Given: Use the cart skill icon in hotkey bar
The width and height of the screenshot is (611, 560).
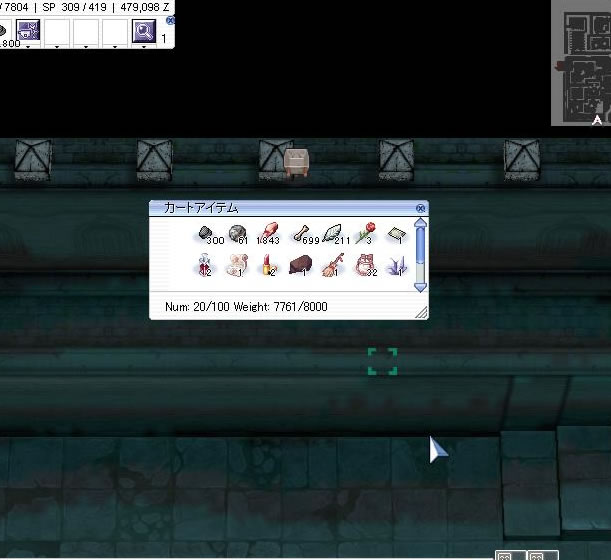Looking at the screenshot, I should [28, 30].
